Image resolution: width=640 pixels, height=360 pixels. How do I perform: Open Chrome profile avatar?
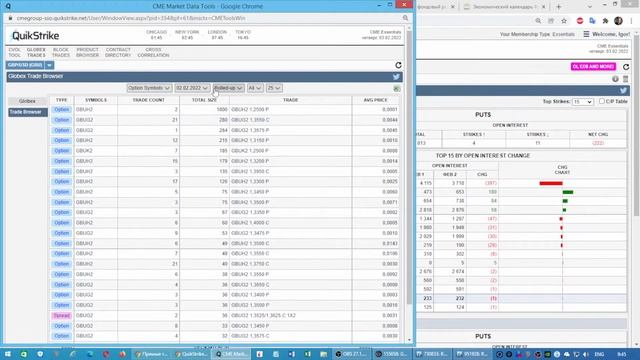click(x=618, y=21)
